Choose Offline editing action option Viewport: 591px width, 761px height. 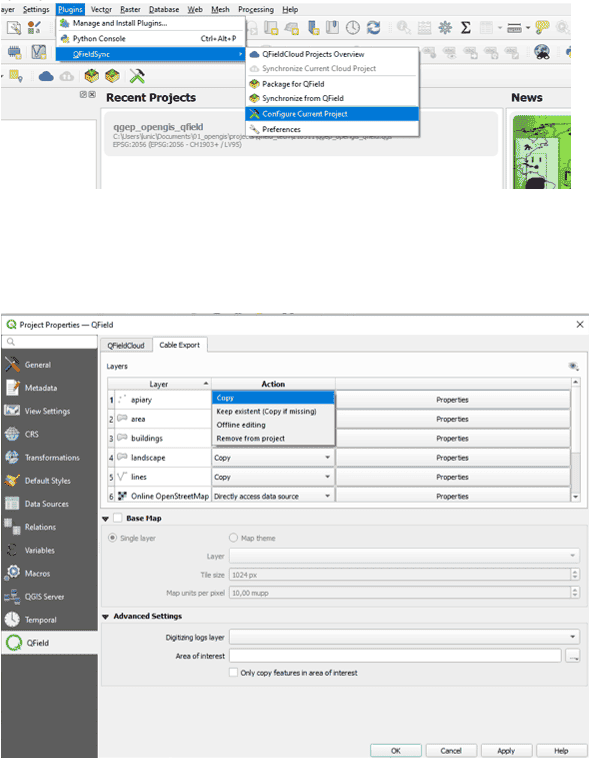point(273,425)
